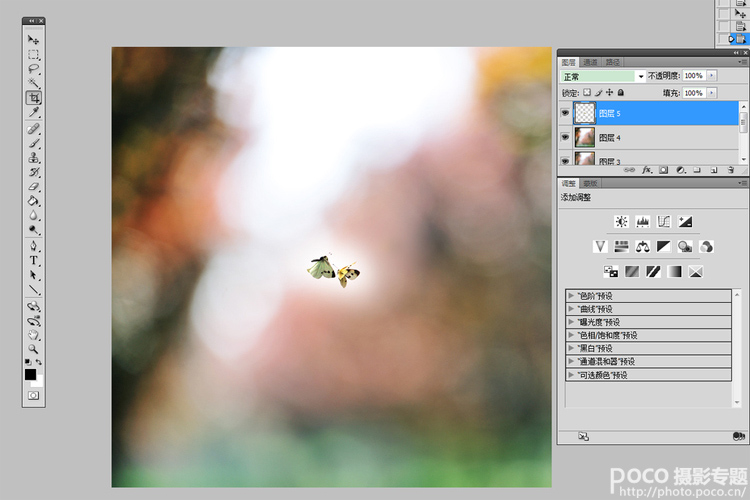750x500 pixels.
Task: Hide layer 图层 3 with its eye icon
Action: 565,161
